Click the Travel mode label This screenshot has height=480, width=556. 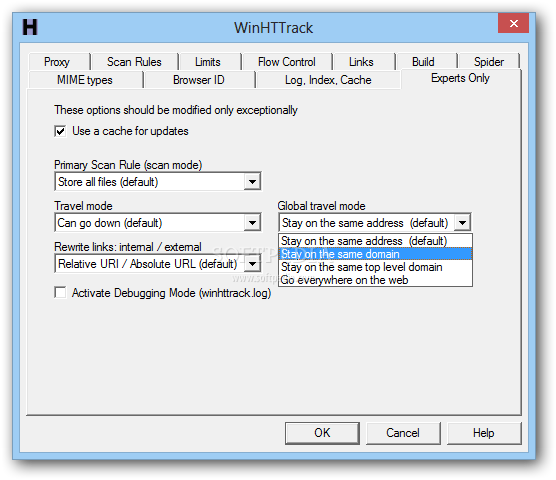[x=83, y=206]
